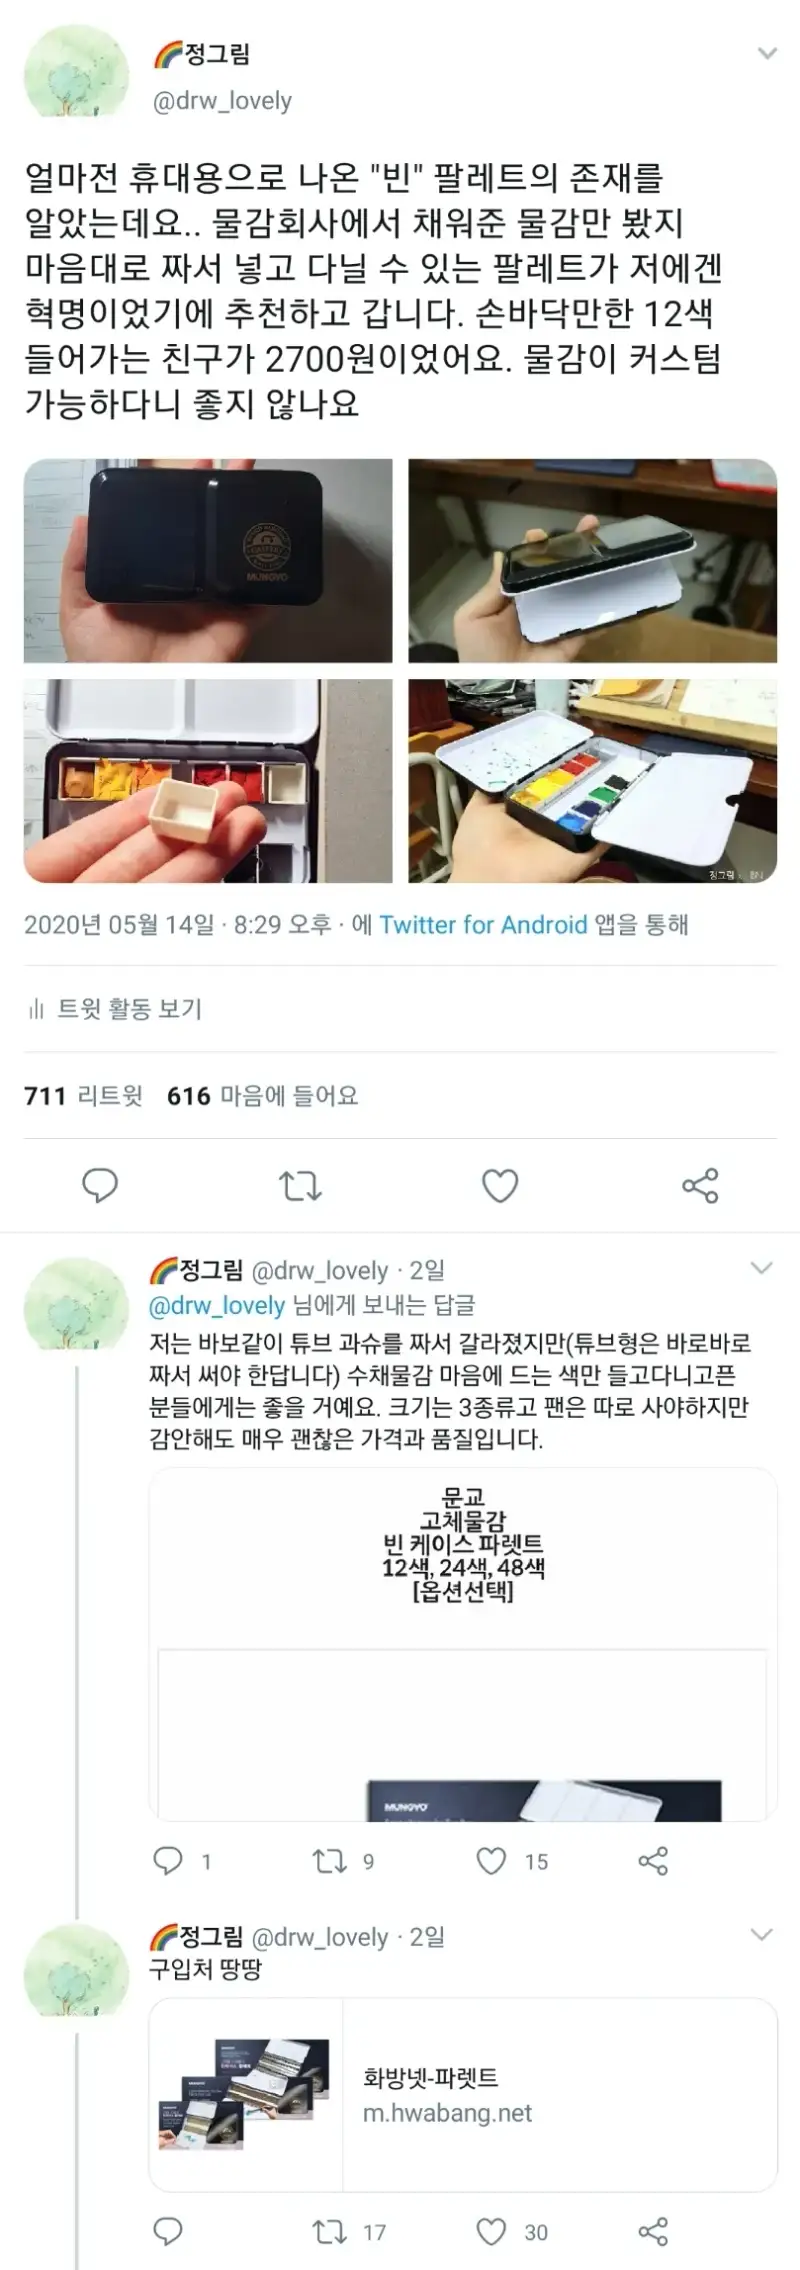The image size is (800, 2270).
Task: Open the Twitter for Android link
Action: click(483, 924)
